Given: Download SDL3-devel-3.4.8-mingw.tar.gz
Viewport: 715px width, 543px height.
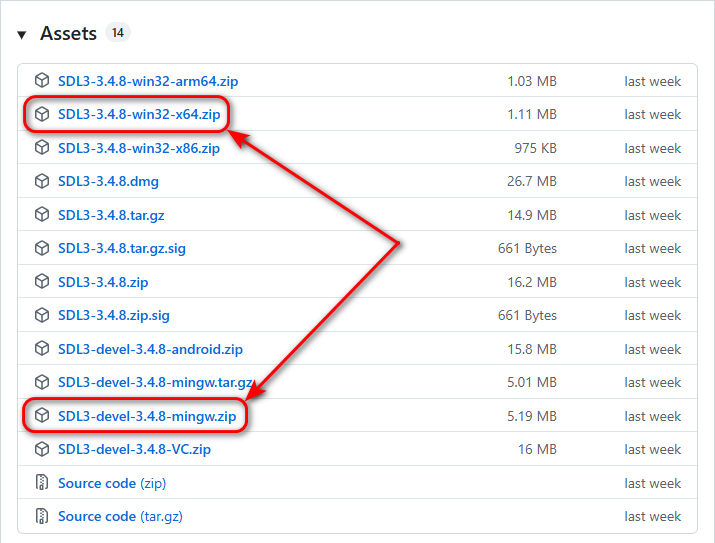Looking at the screenshot, I should click(x=155, y=383).
